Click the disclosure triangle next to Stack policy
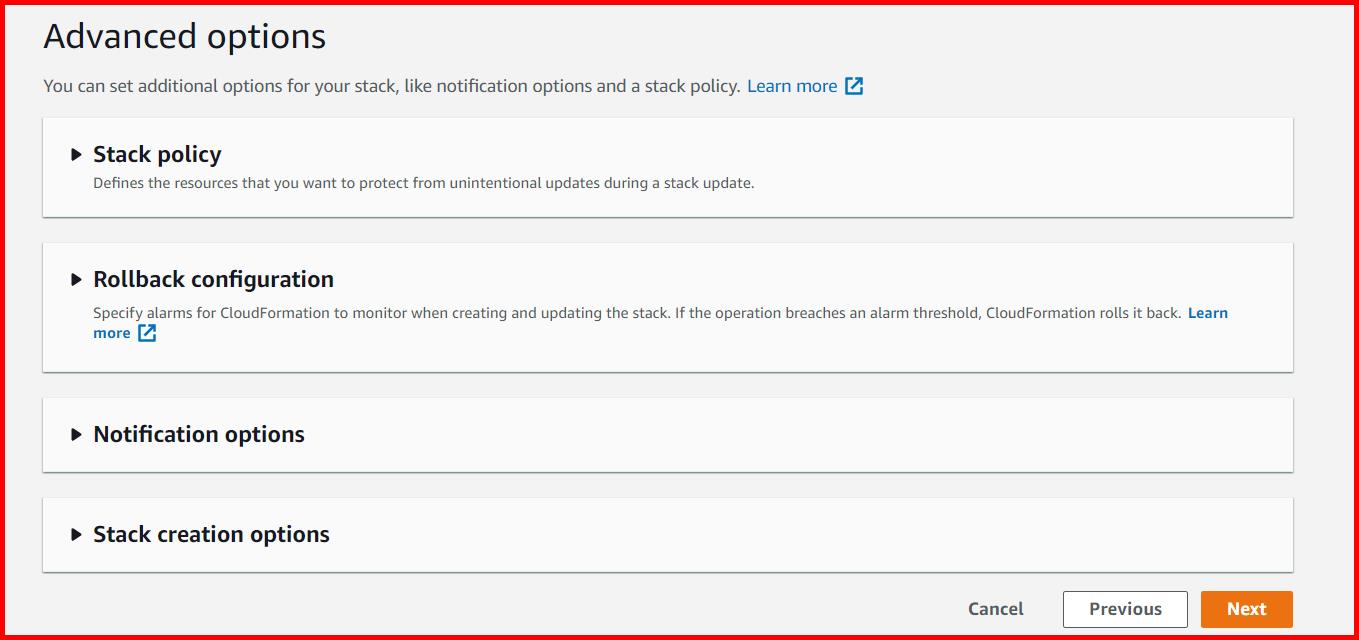 click(x=75, y=154)
